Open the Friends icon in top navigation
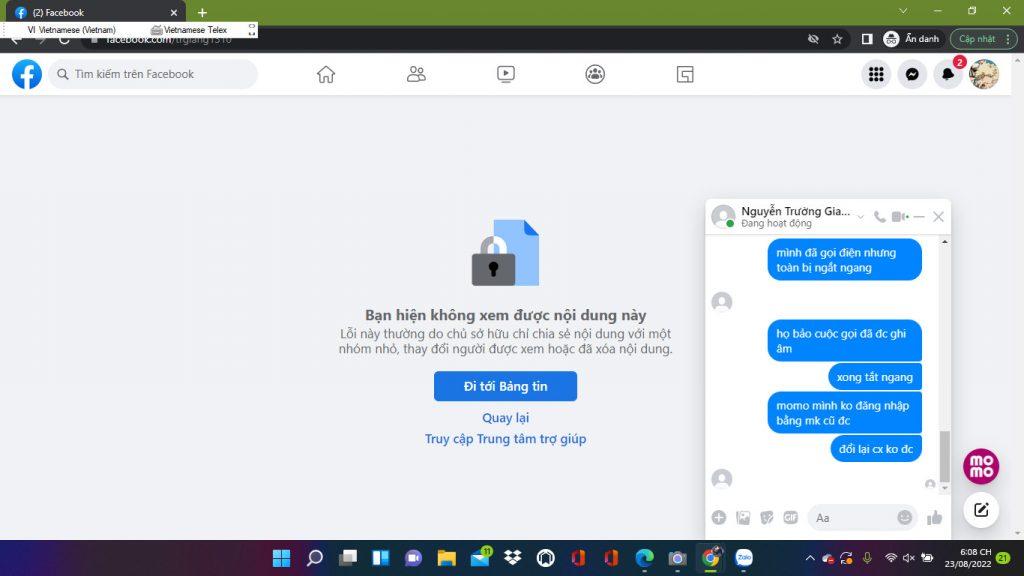This screenshot has height=576, width=1024. coord(416,74)
